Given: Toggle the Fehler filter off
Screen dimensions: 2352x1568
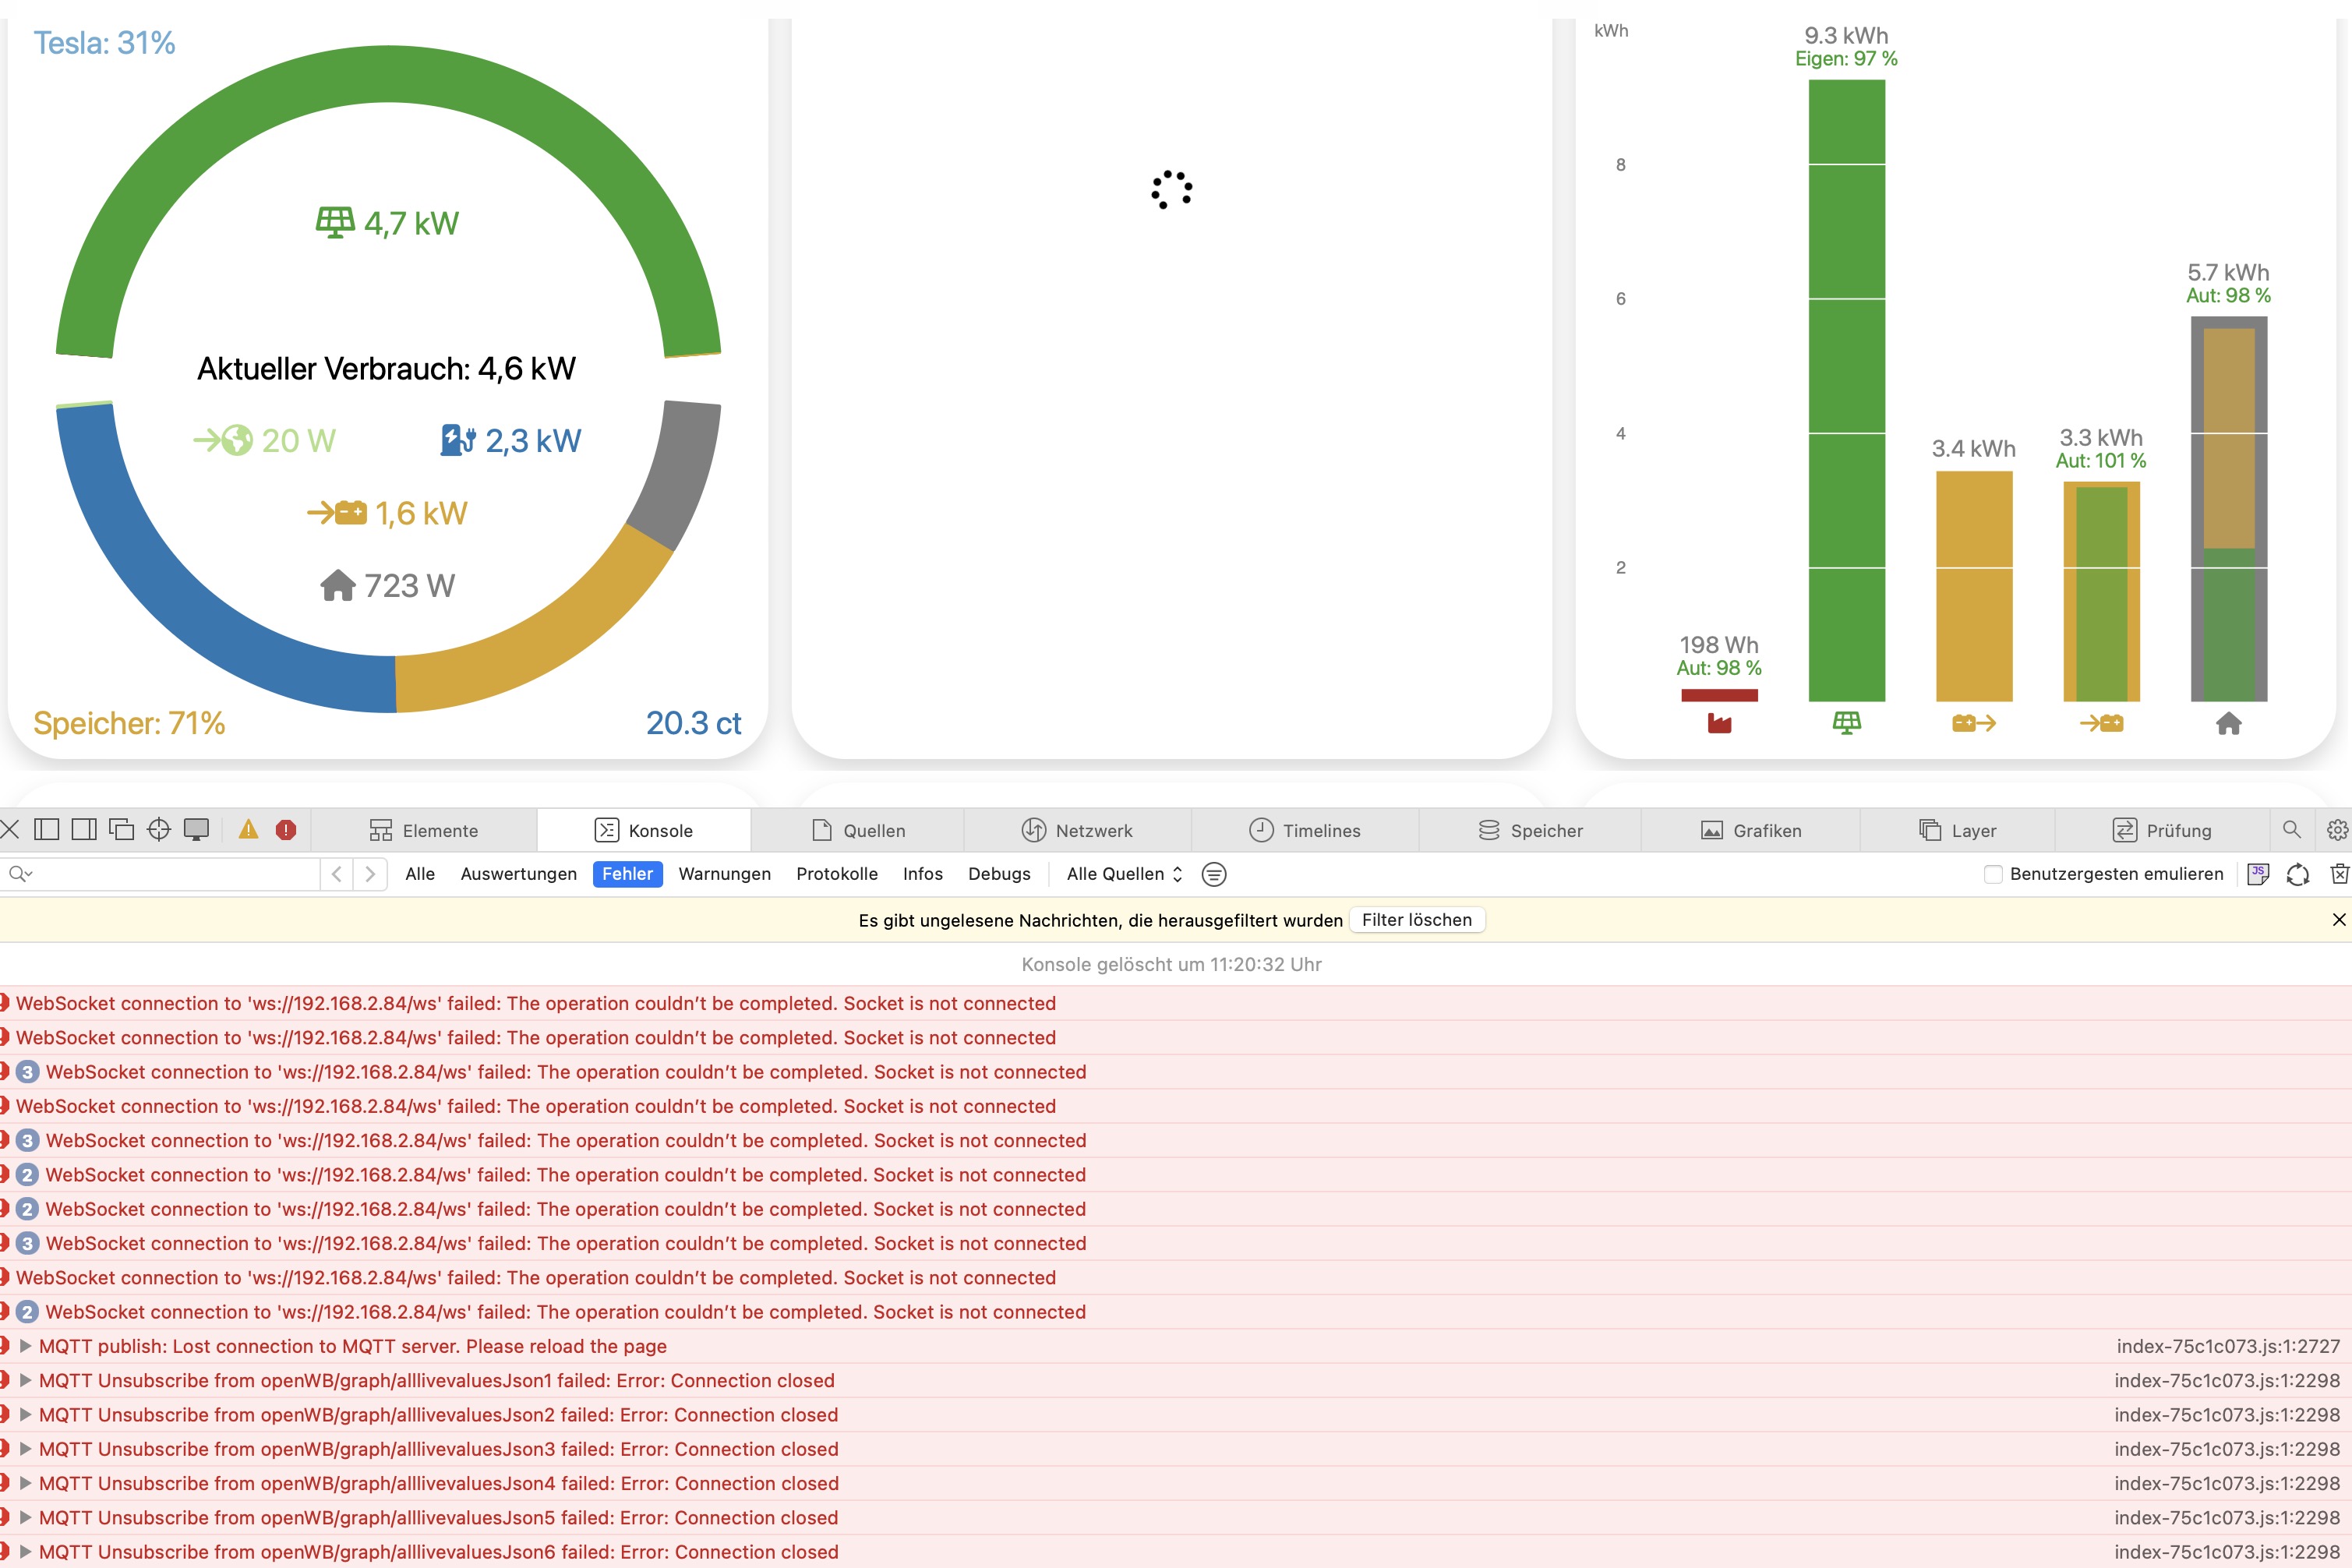Looking at the screenshot, I should point(627,874).
